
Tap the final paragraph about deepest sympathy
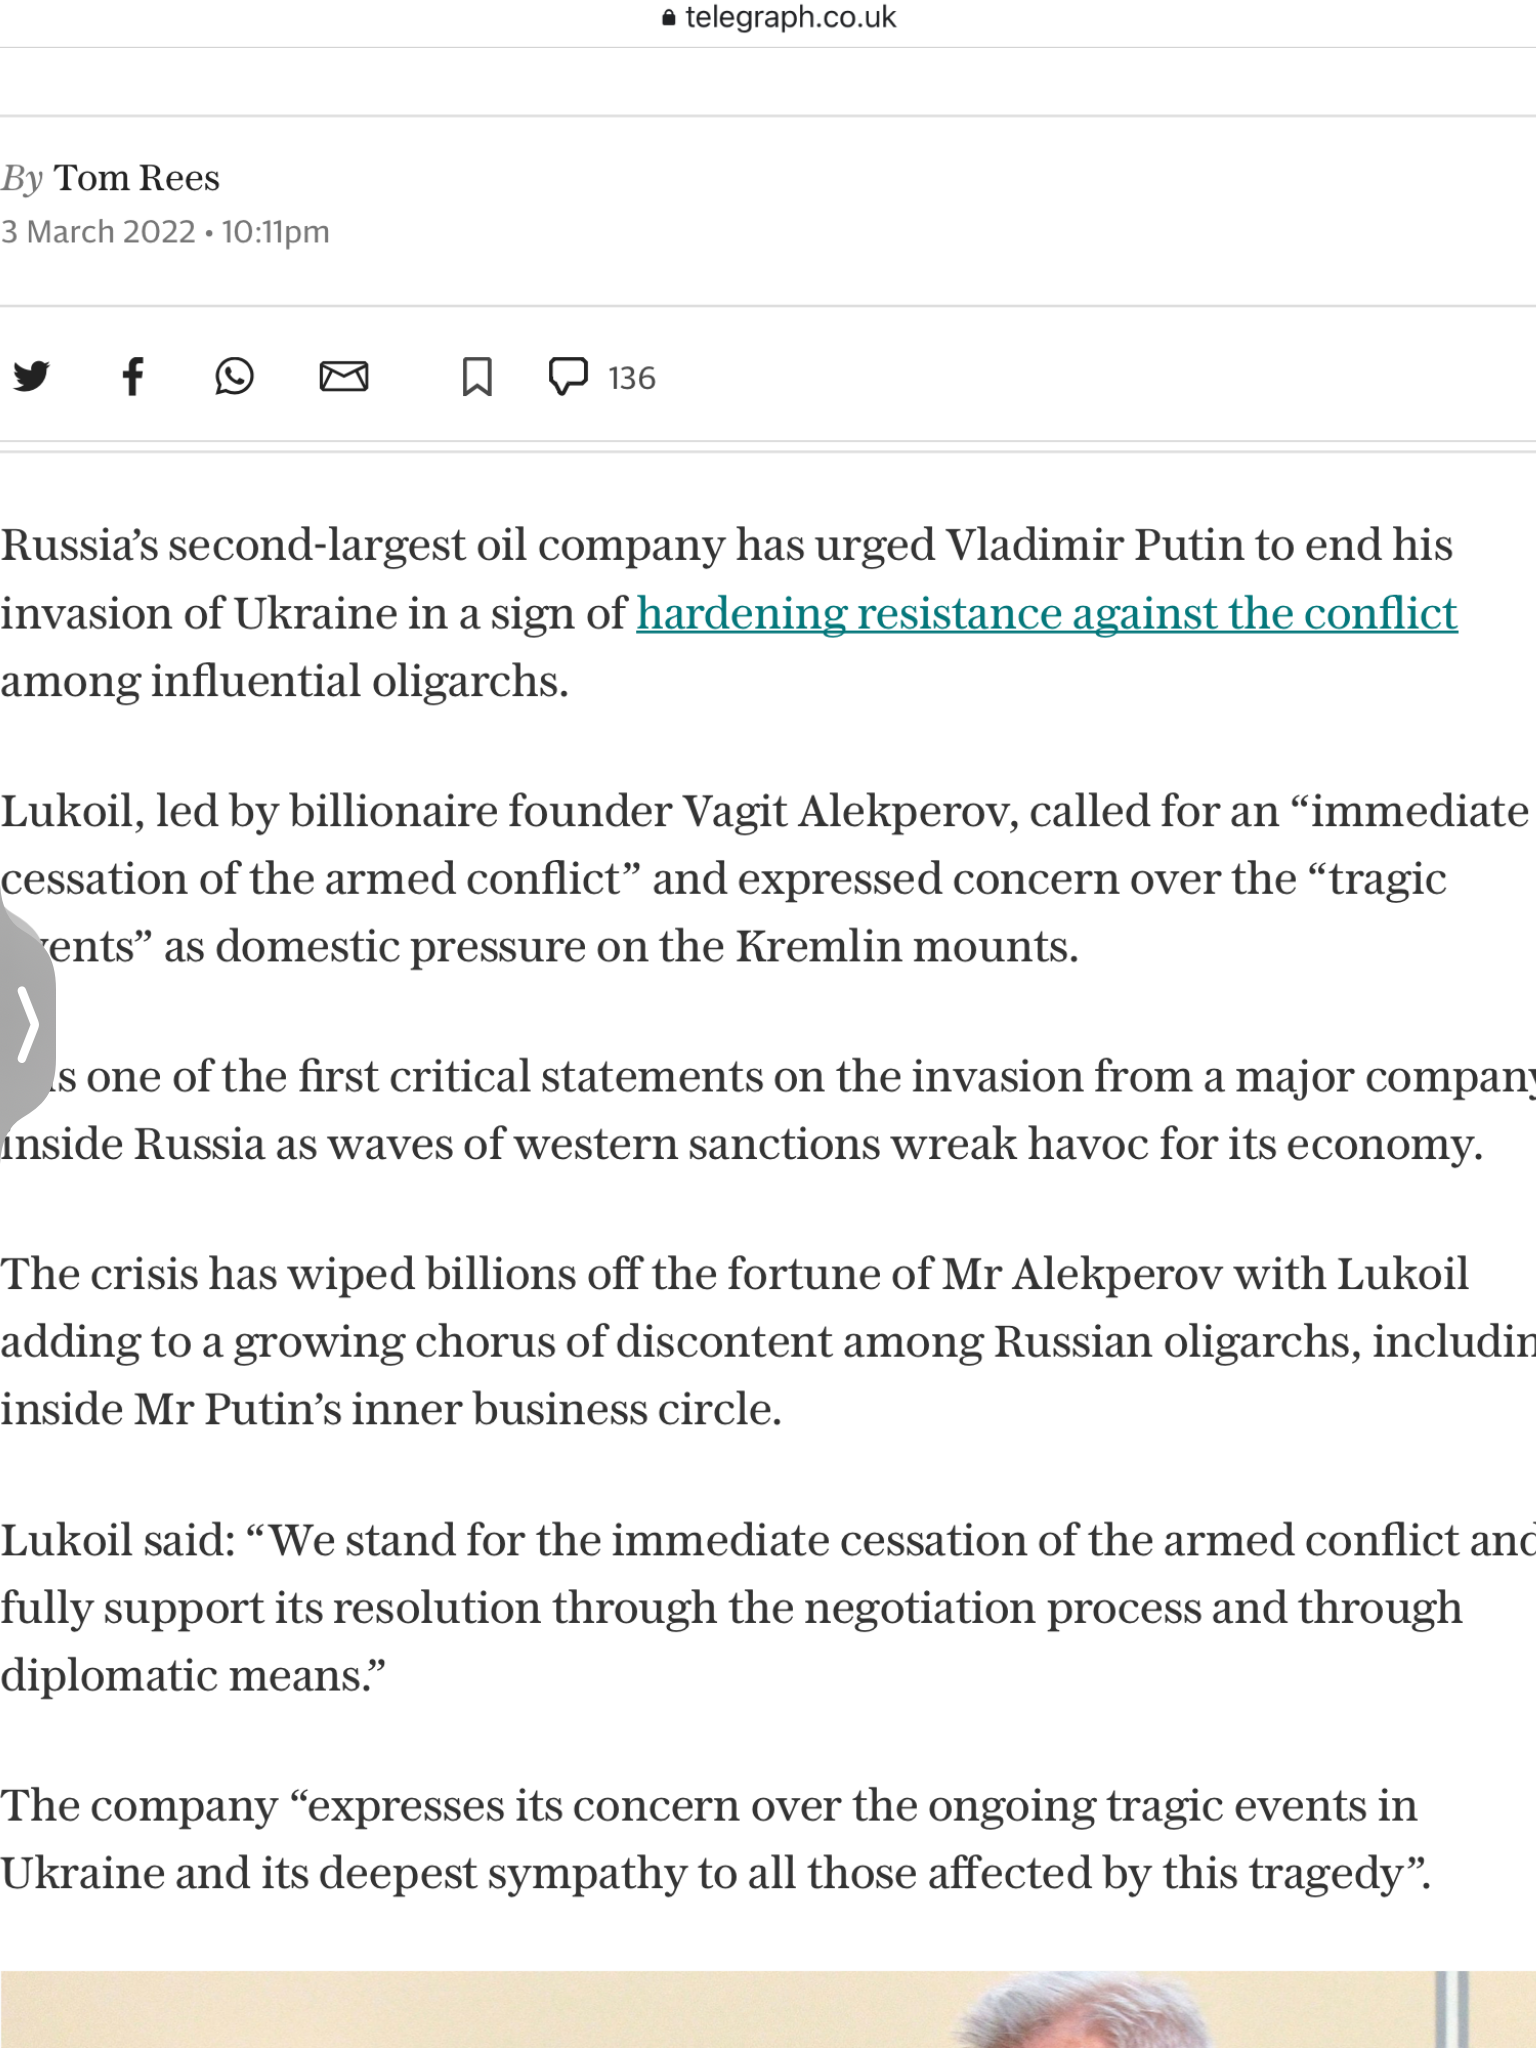pos(716,1839)
